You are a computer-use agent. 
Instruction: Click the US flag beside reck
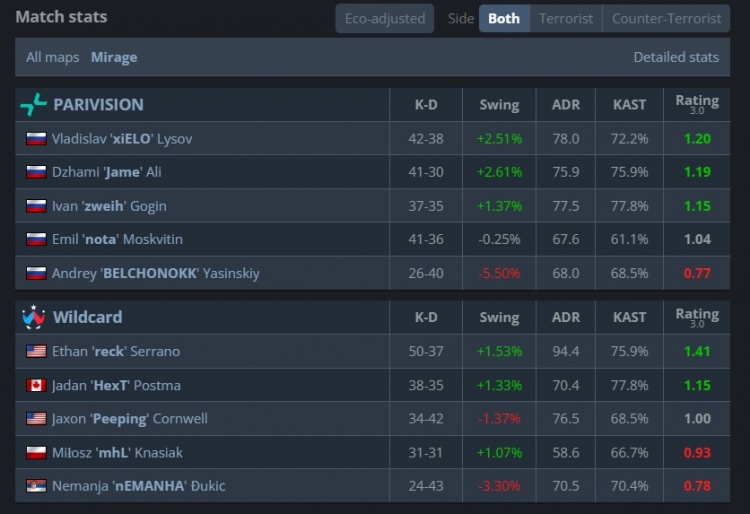[x=37, y=352]
